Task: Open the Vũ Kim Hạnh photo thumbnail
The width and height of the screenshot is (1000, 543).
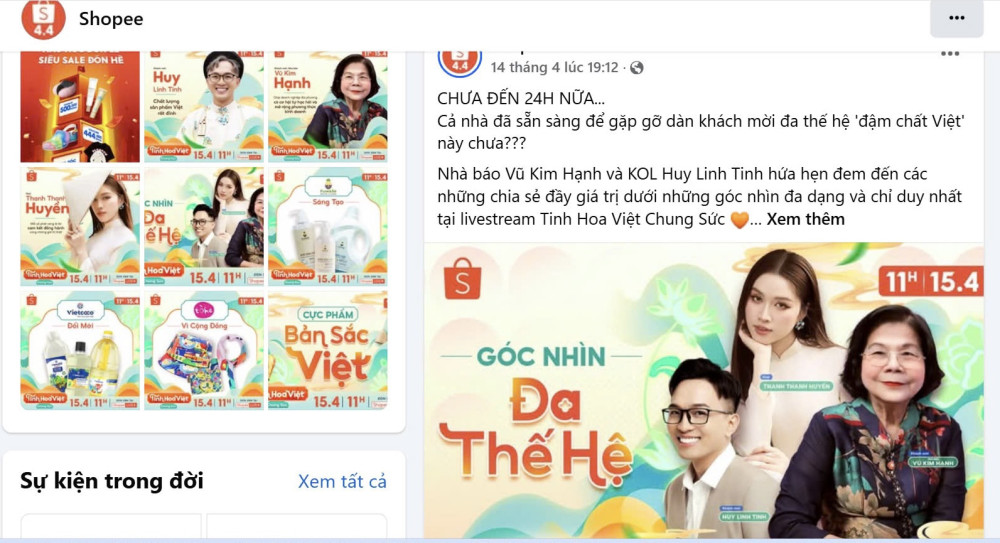Action: click(x=328, y=107)
